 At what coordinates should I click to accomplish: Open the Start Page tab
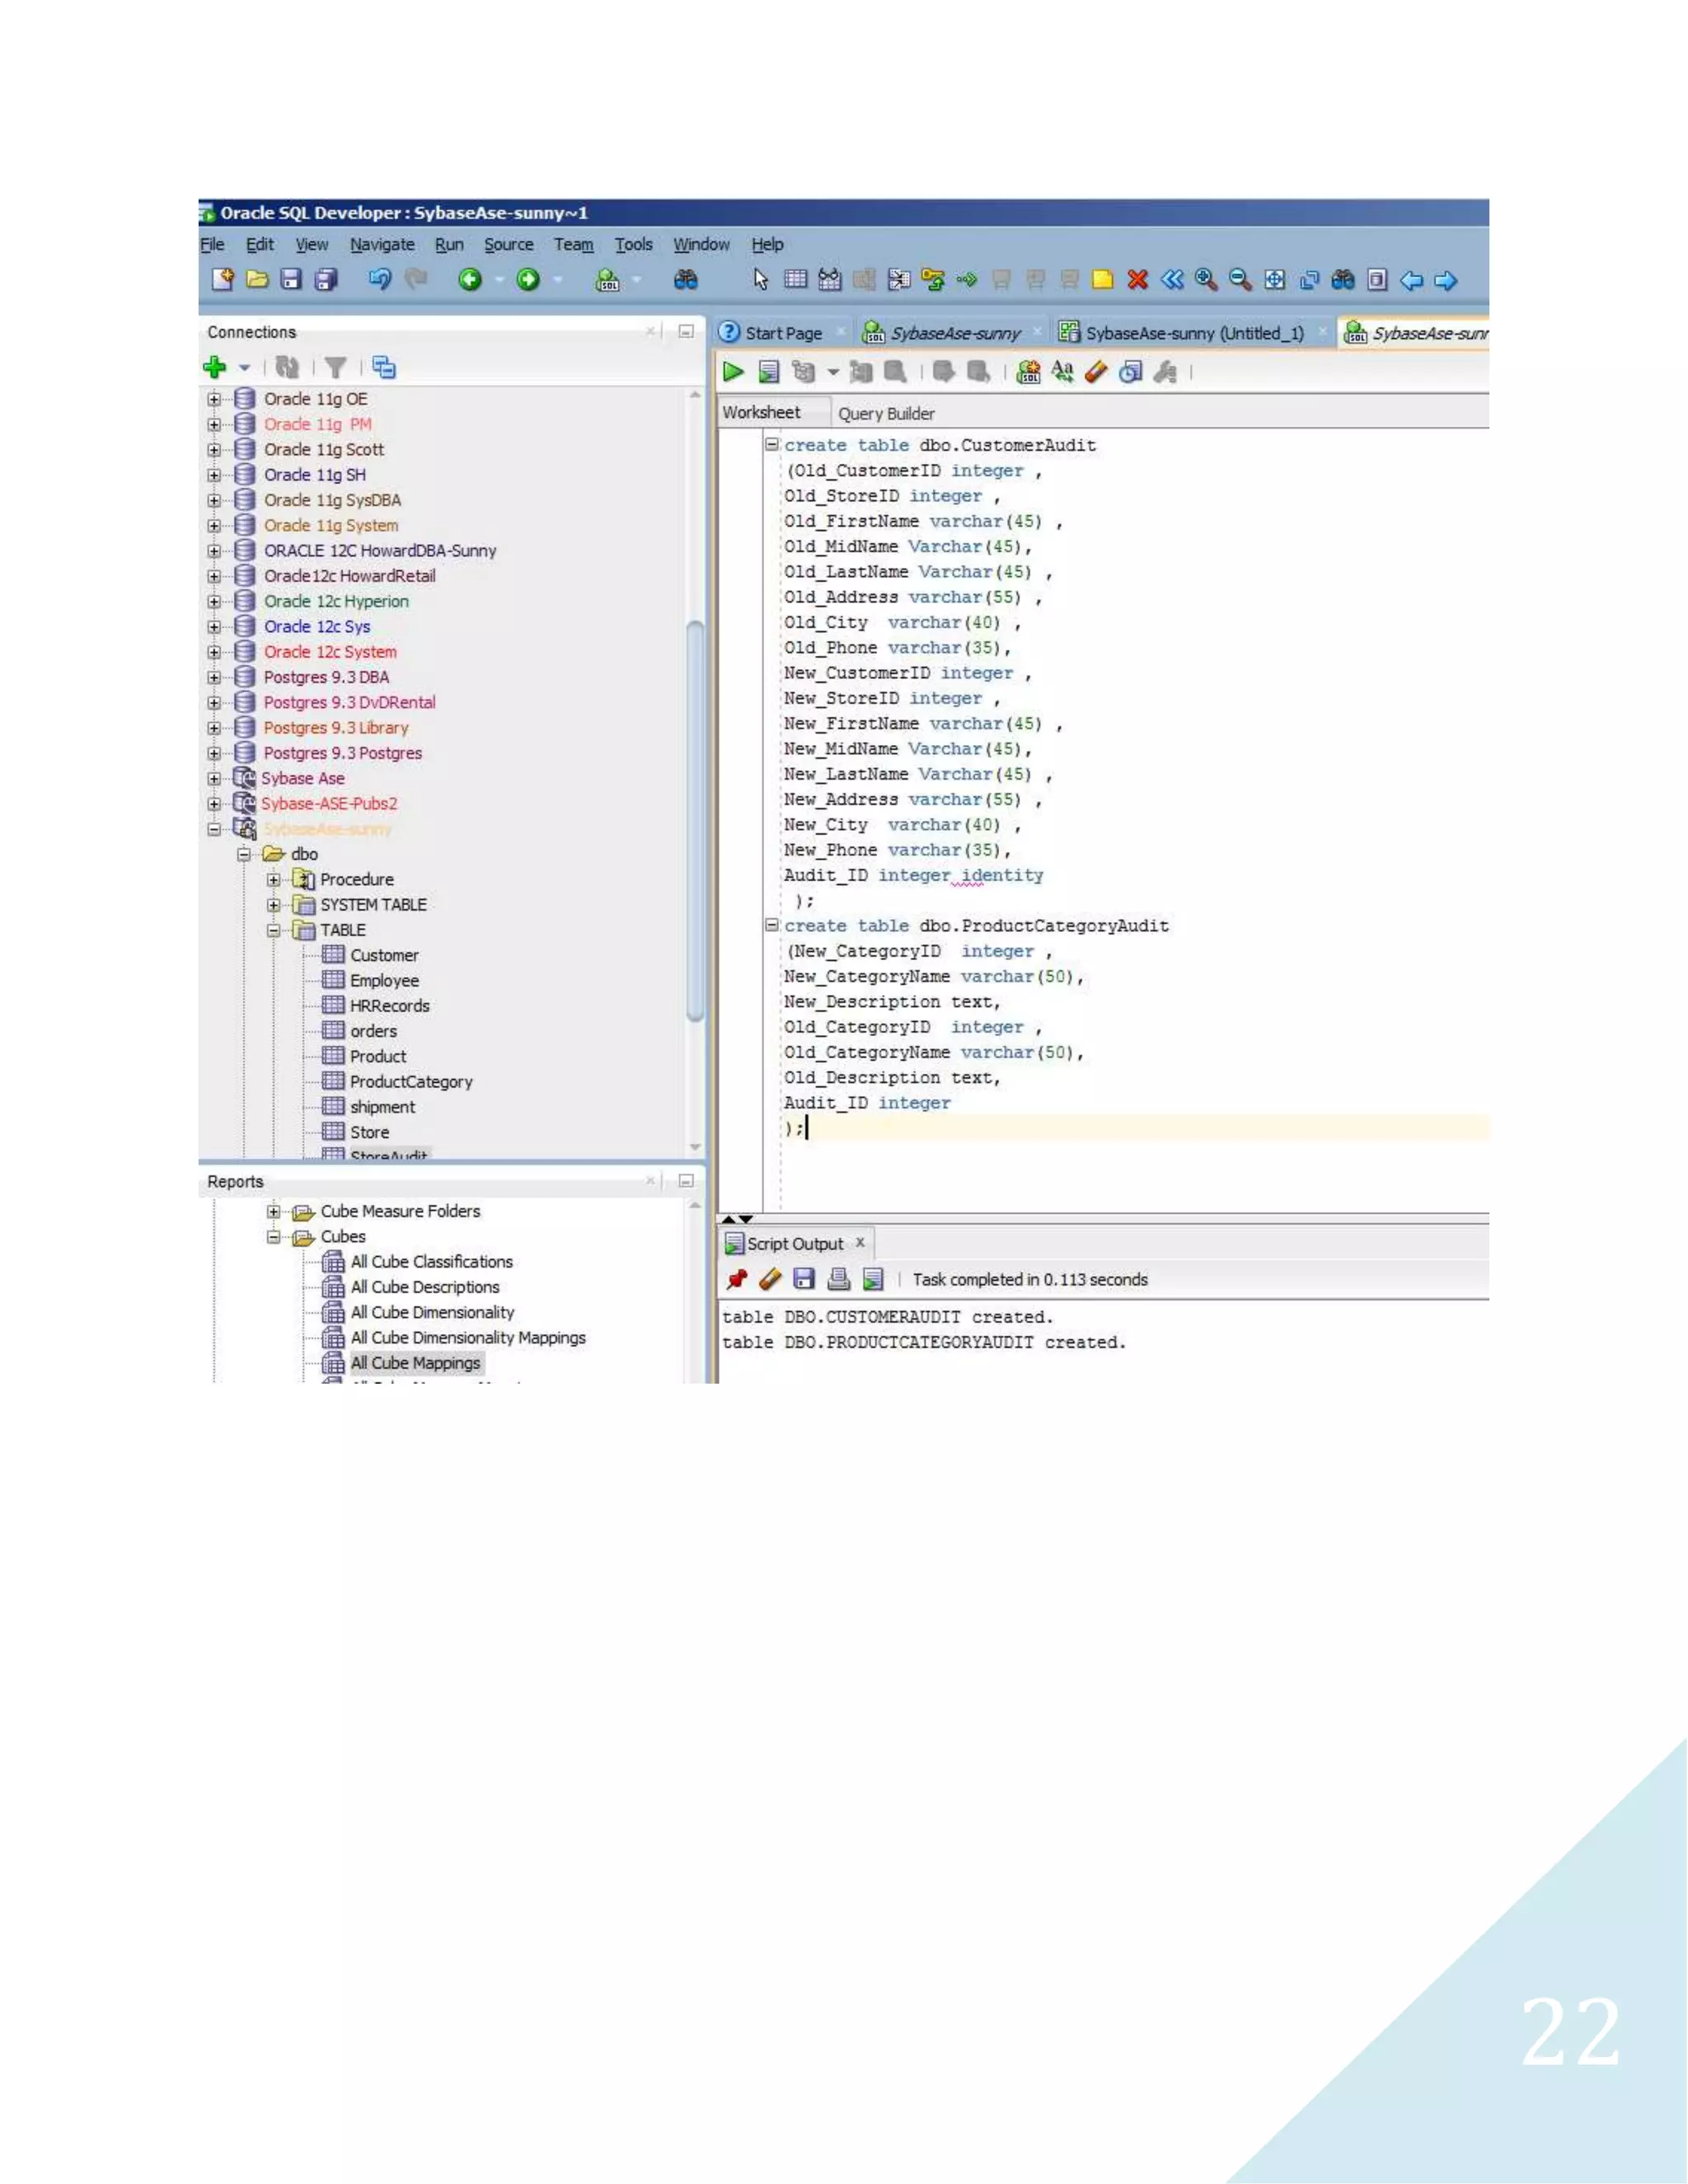[x=783, y=333]
